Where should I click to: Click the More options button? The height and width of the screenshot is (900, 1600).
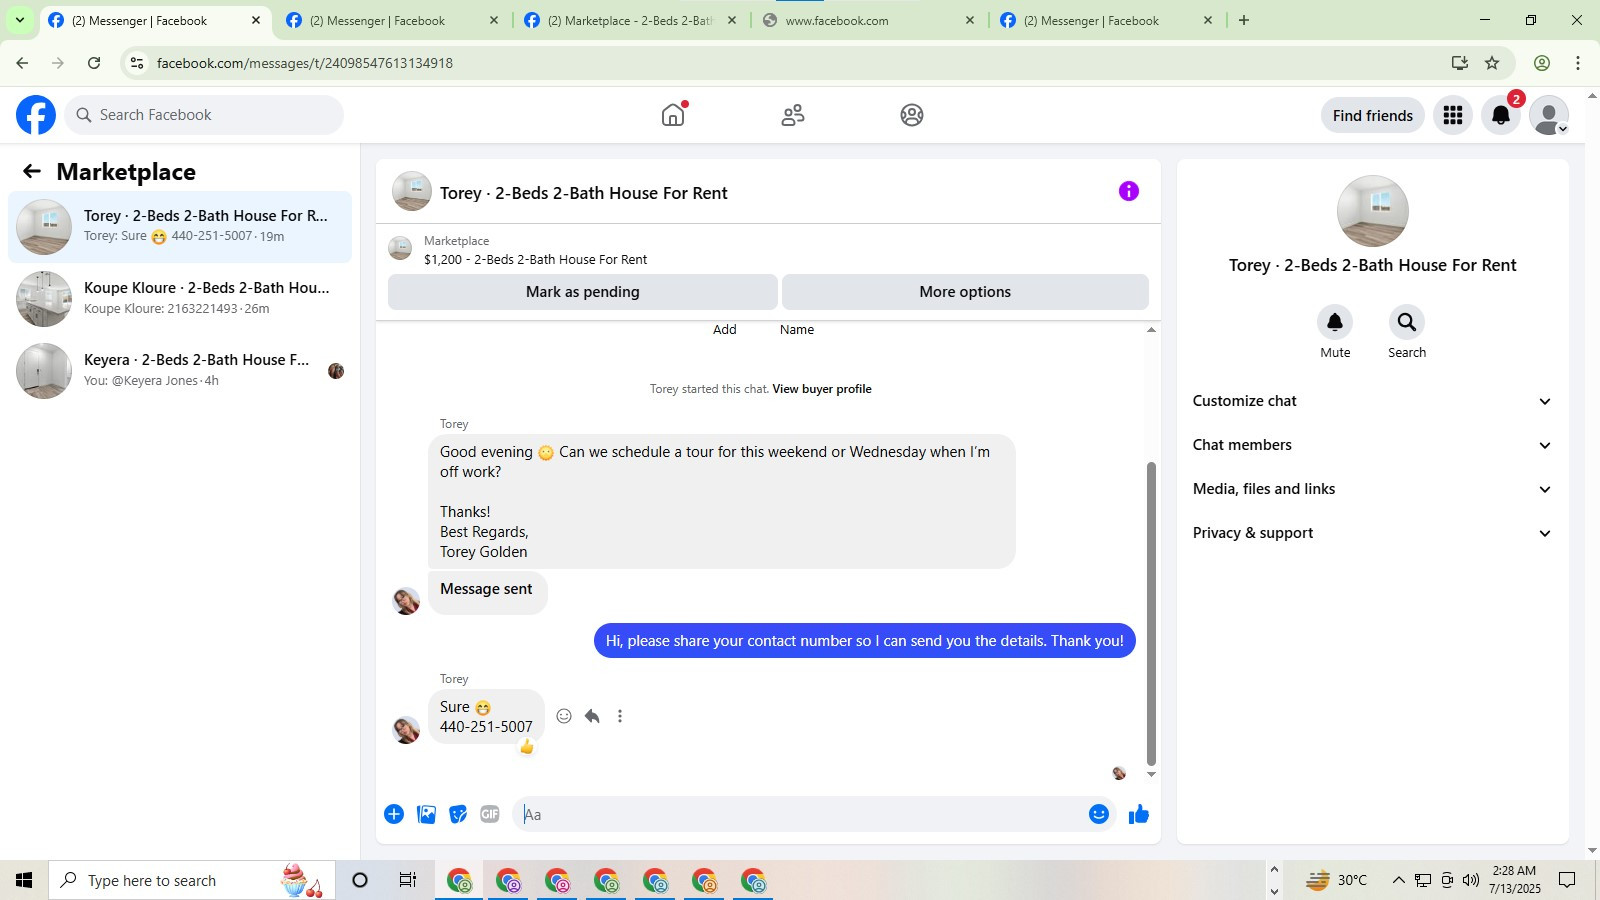965,292
